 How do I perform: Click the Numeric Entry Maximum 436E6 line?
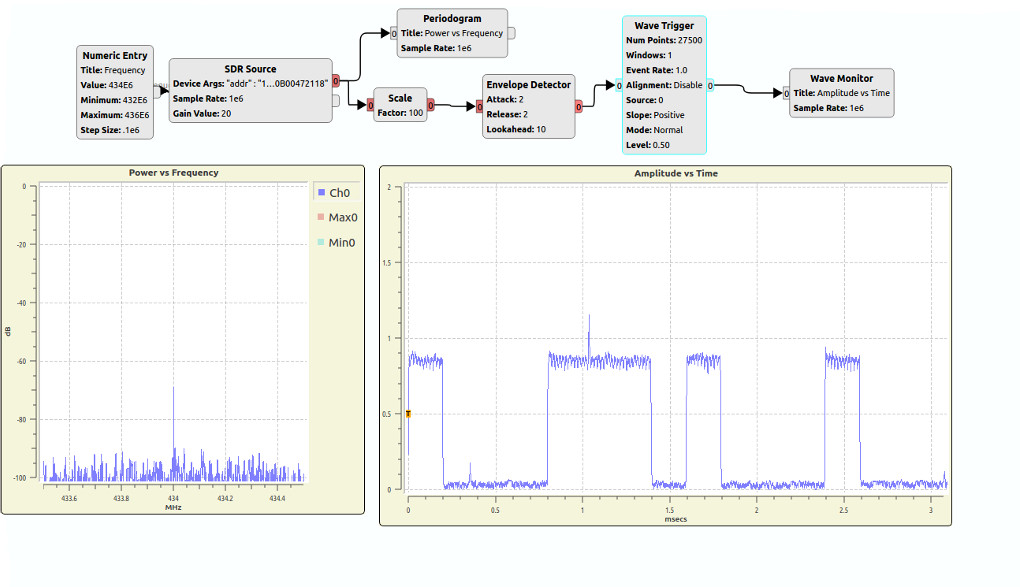pyautogui.click(x=114, y=115)
